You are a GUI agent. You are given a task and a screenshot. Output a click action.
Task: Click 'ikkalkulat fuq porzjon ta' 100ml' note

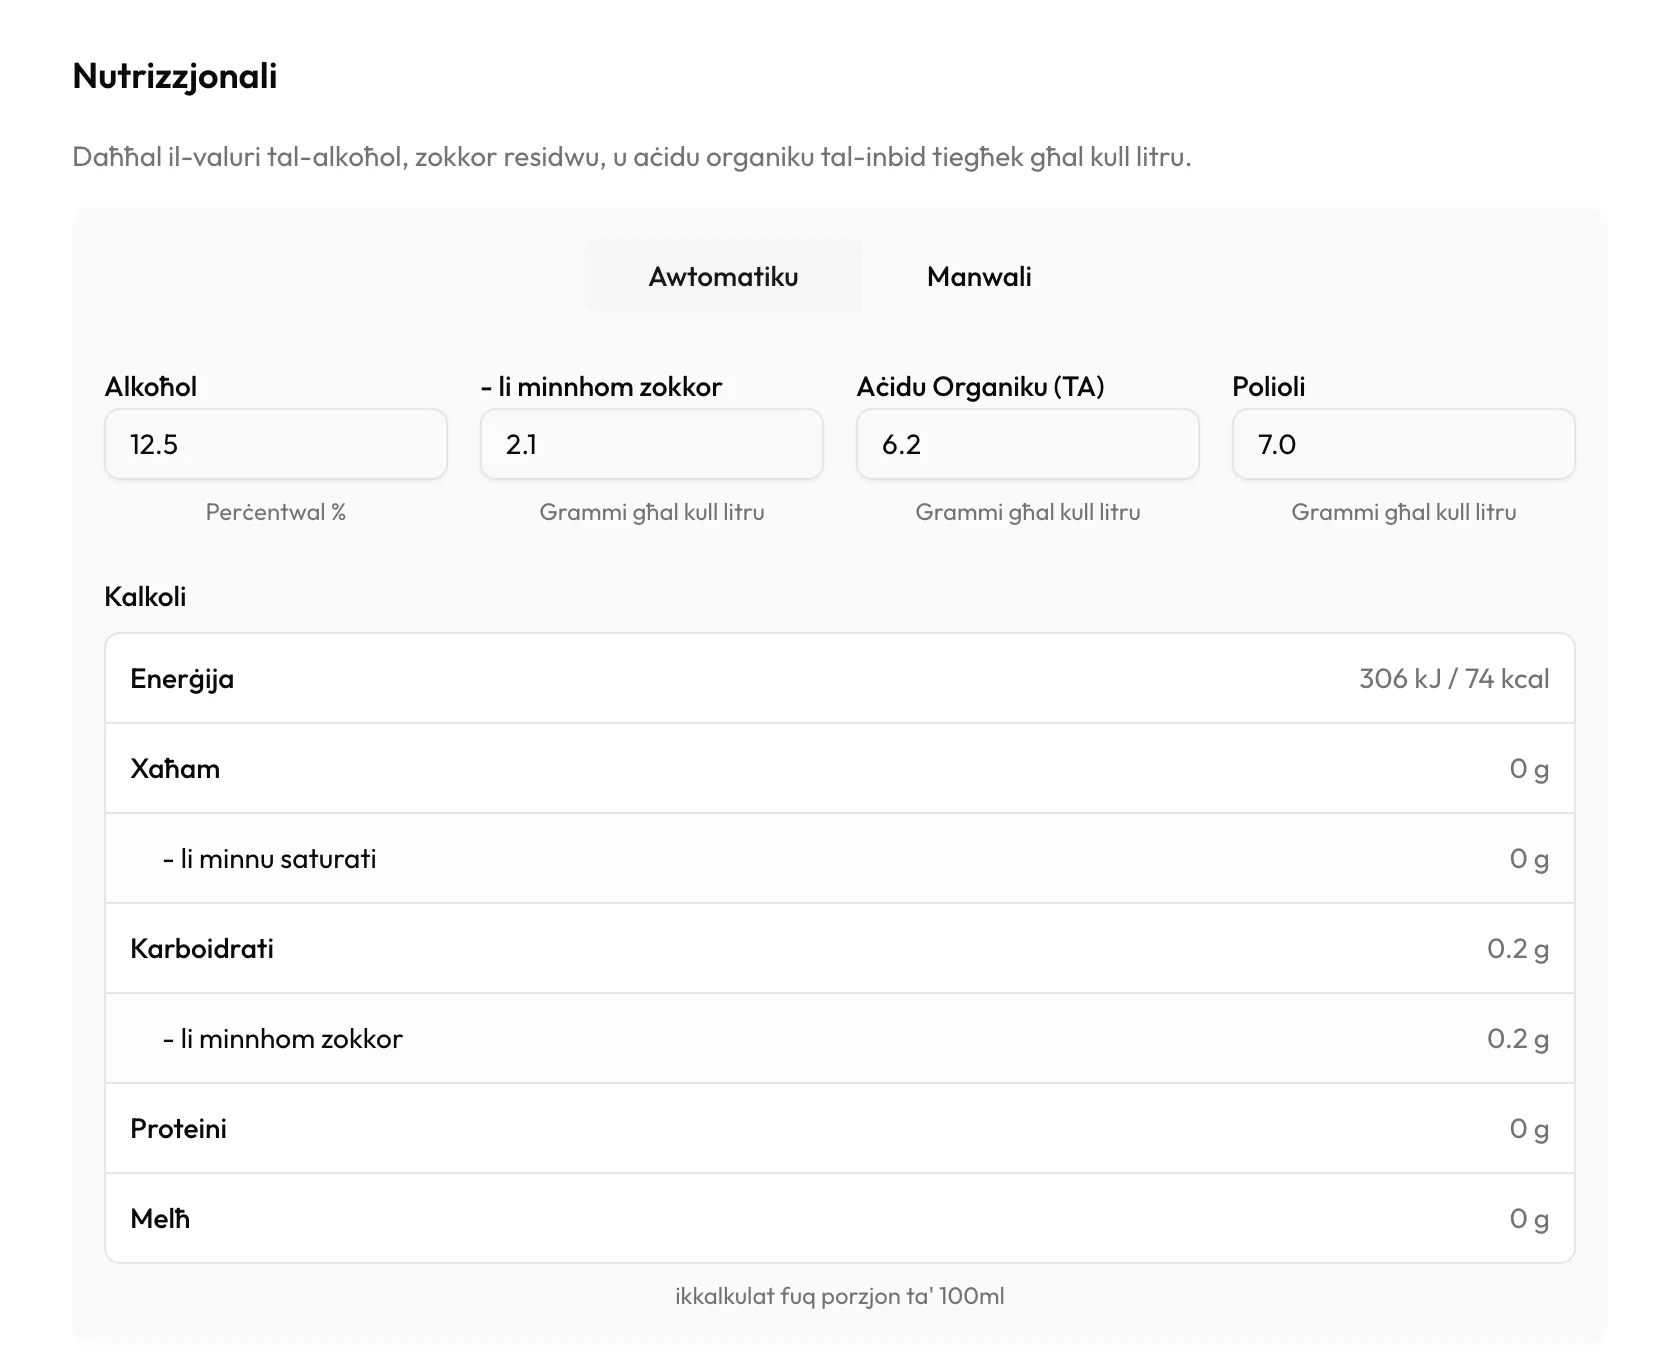point(840,1296)
